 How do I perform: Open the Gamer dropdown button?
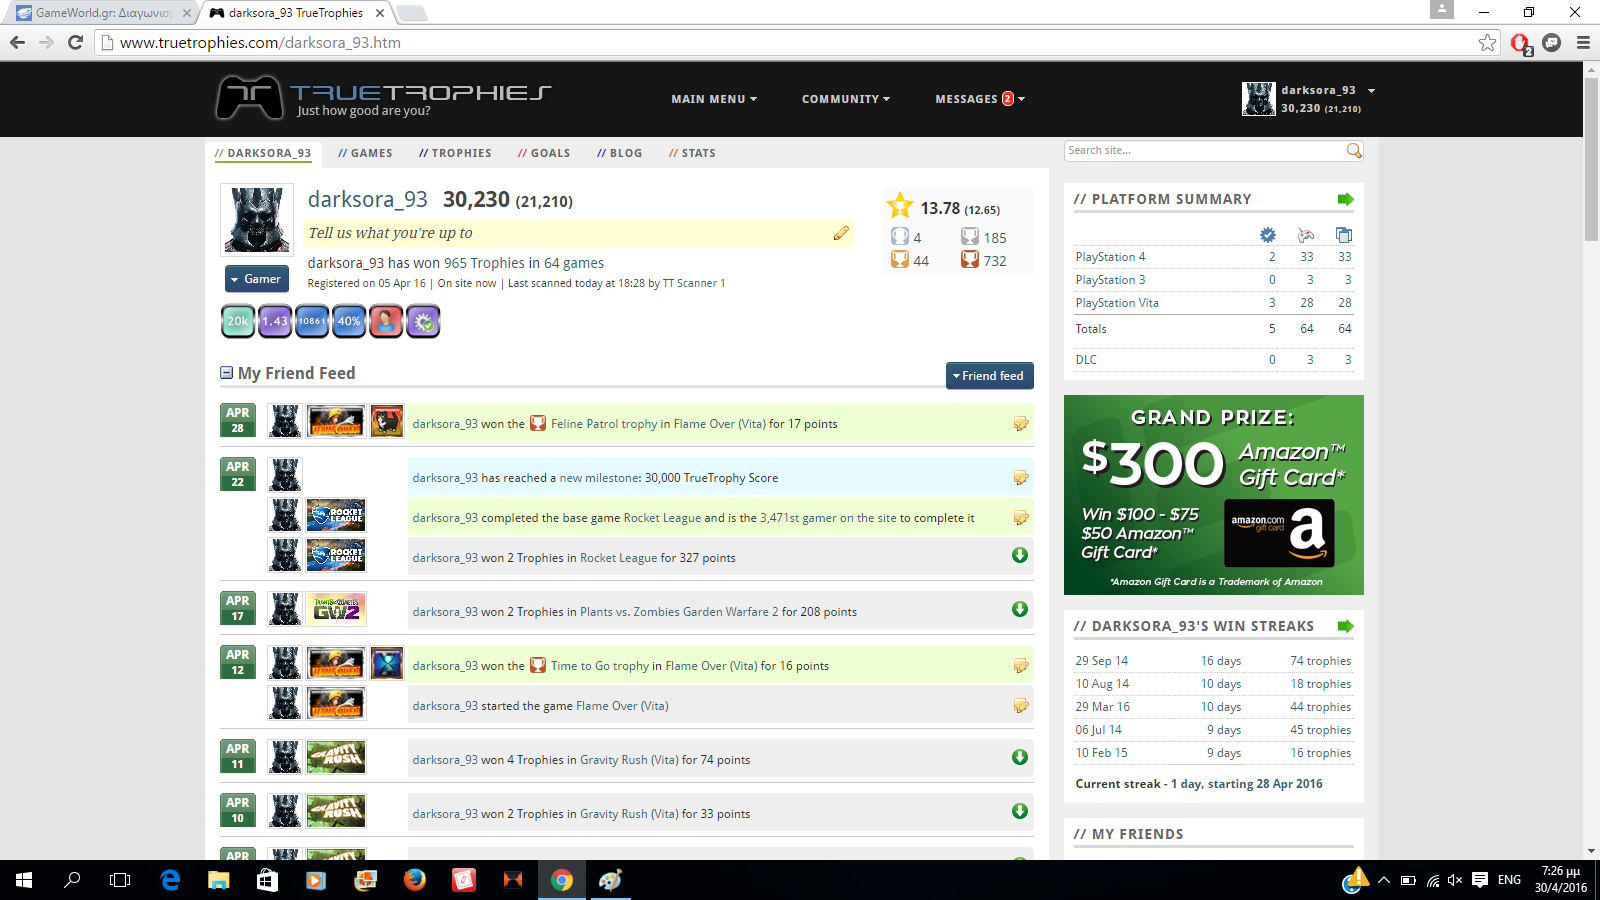[256, 279]
